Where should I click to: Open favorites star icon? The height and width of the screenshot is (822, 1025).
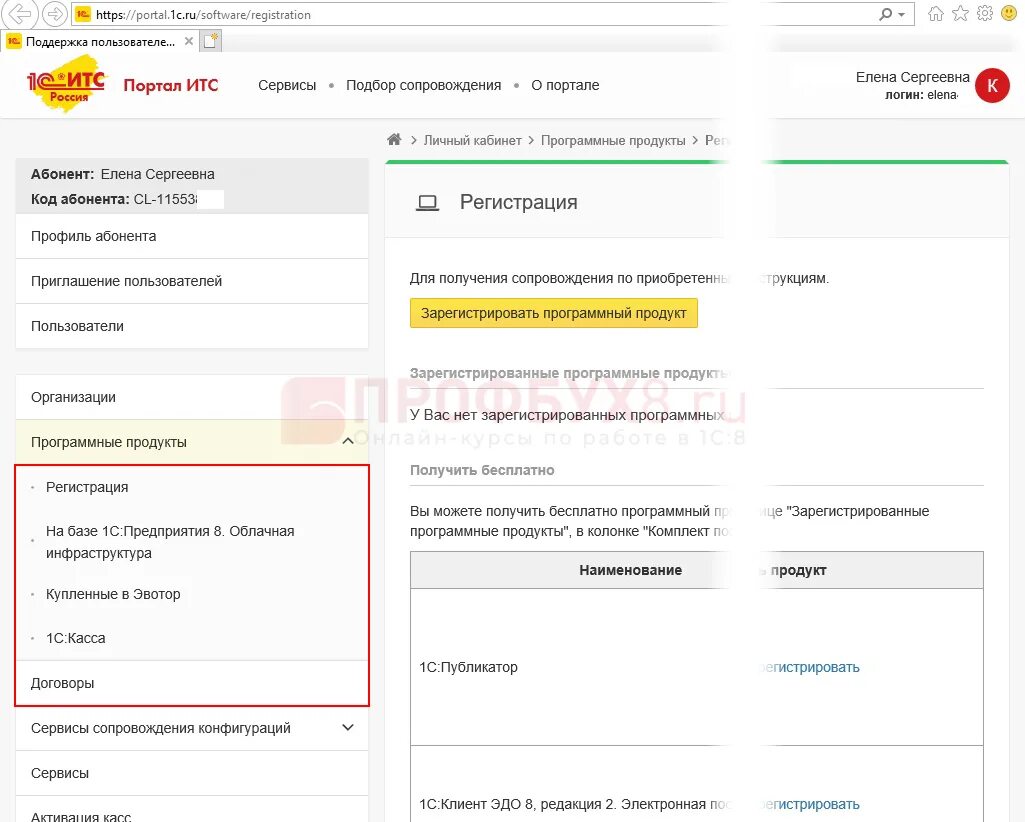(x=960, y=14)
